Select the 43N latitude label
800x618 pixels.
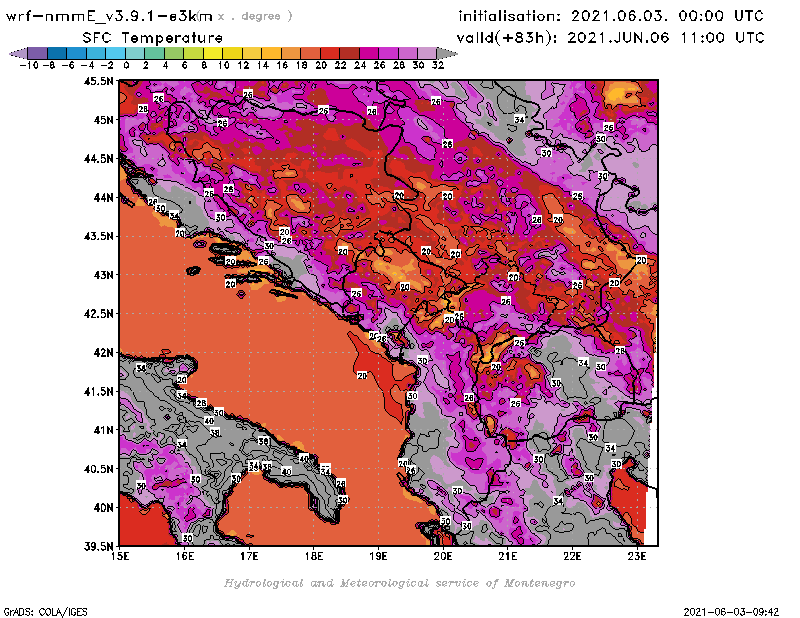pyautogui.click(x=103, y=275)
